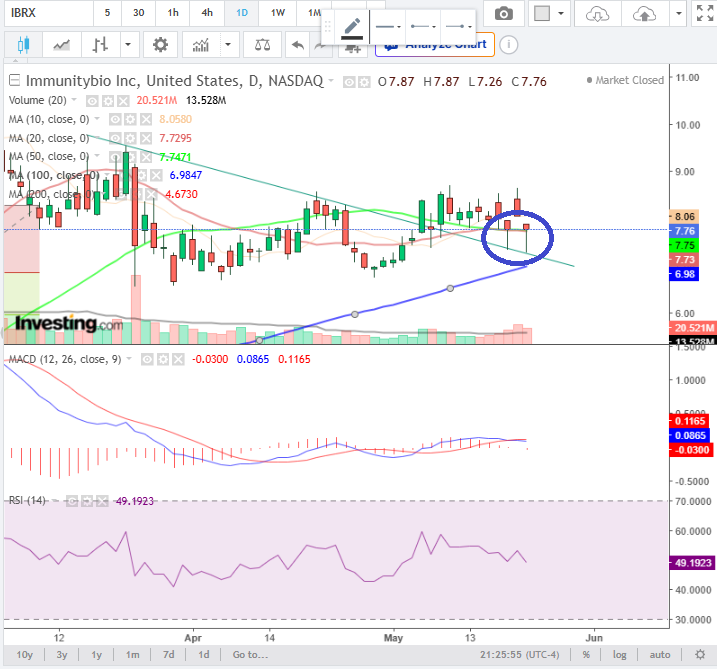Switch to the 4h timeframe

point(207,13)
